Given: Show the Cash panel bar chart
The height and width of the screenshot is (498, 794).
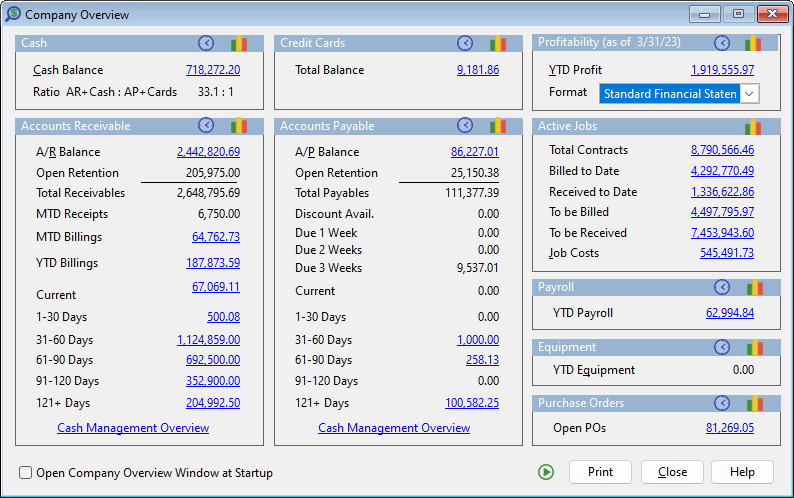Looking at the screenshot, I should (239, 43).
